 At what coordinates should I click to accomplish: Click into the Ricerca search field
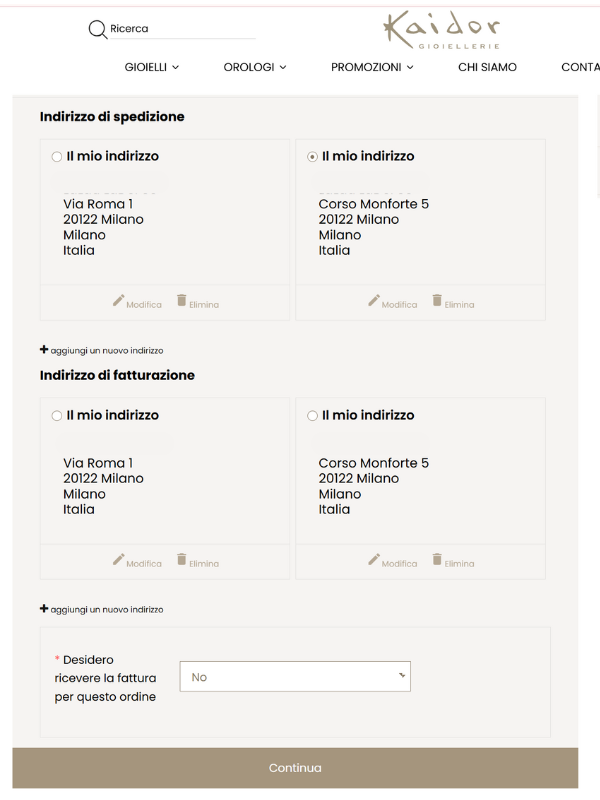[x=180, y=29]
